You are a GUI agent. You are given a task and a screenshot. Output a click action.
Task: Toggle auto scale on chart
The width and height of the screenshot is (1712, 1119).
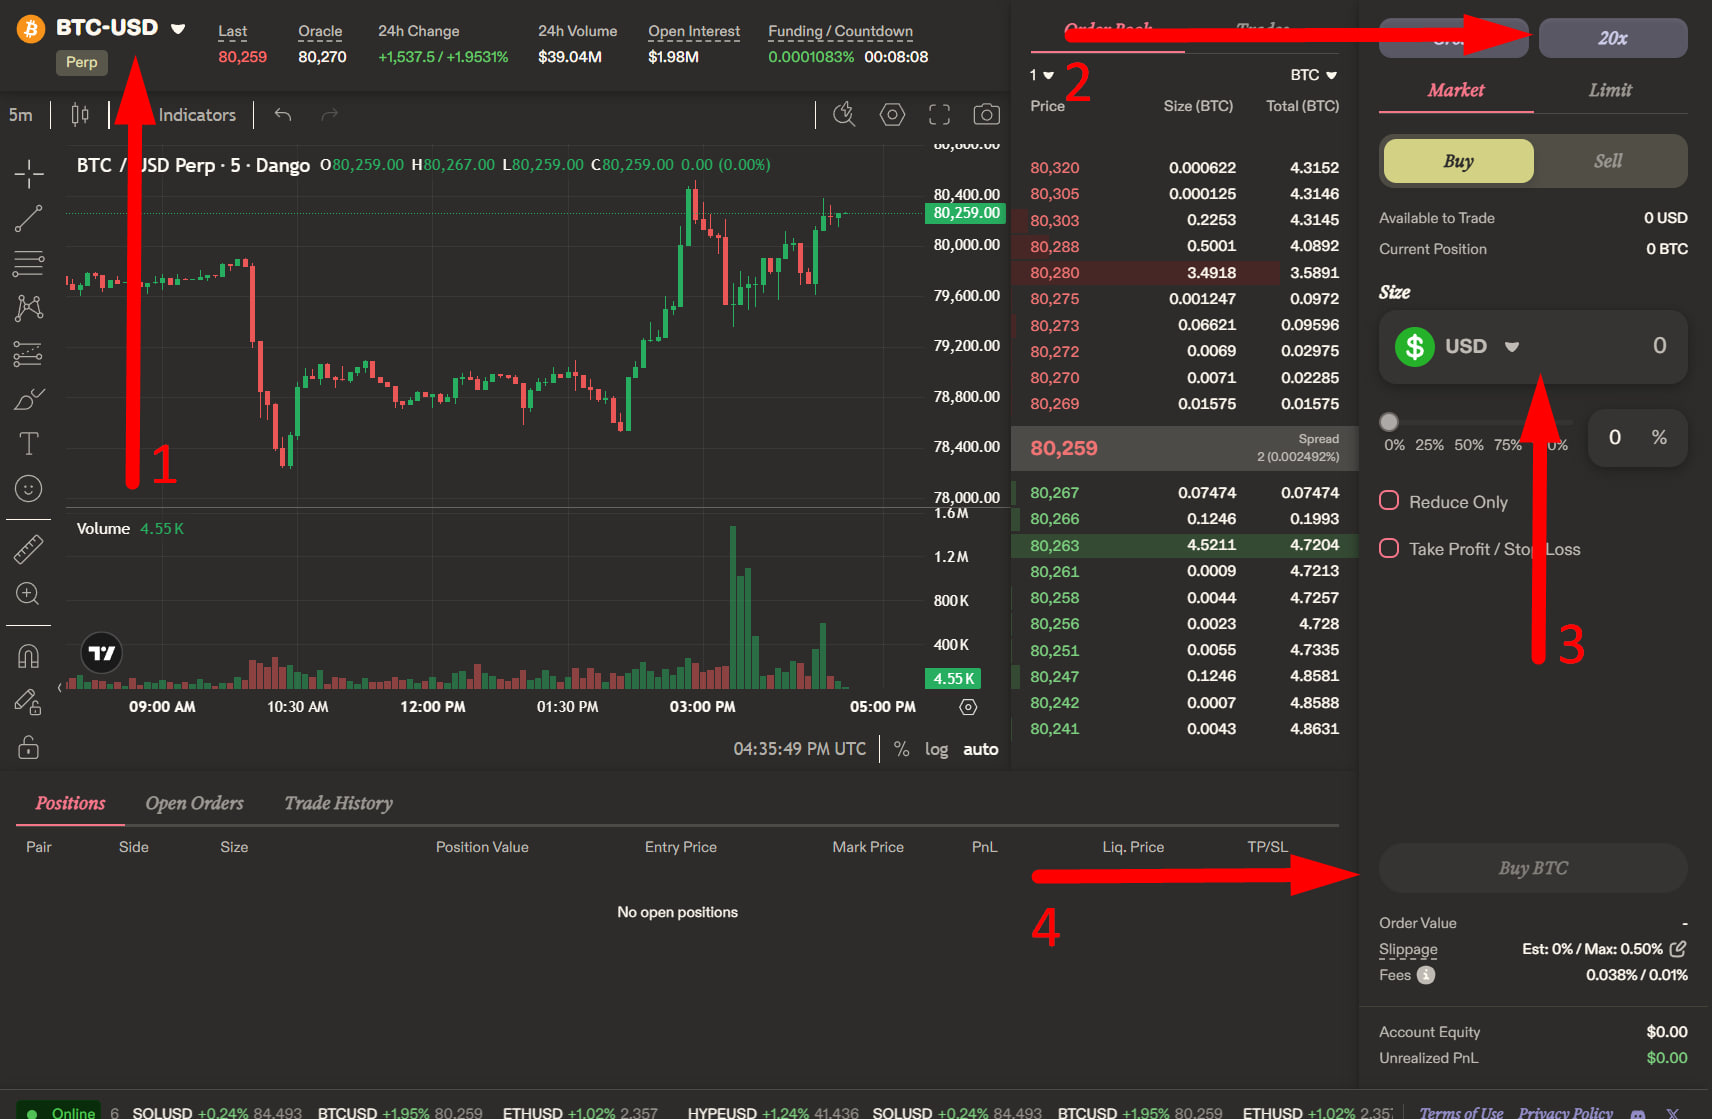(980, 749)
